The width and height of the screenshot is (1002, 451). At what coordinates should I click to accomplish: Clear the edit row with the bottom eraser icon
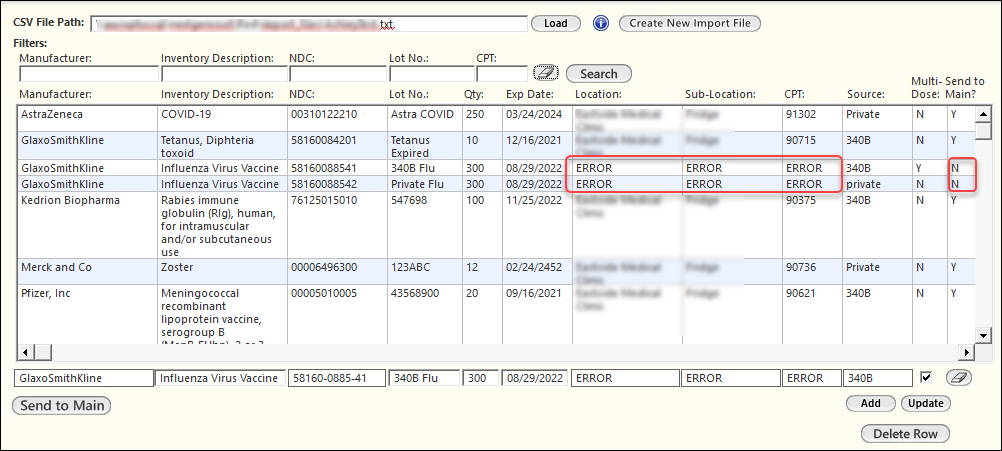point(959,378)
